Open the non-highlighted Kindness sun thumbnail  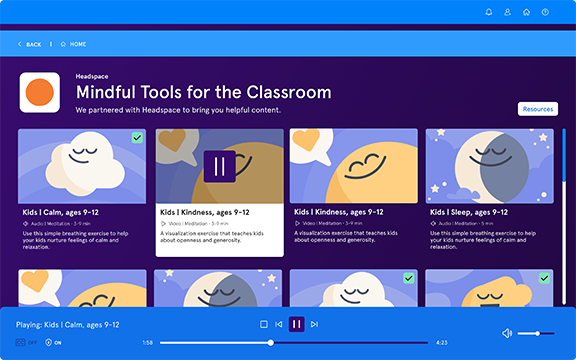pyautogui.click(x=353, y=166)
